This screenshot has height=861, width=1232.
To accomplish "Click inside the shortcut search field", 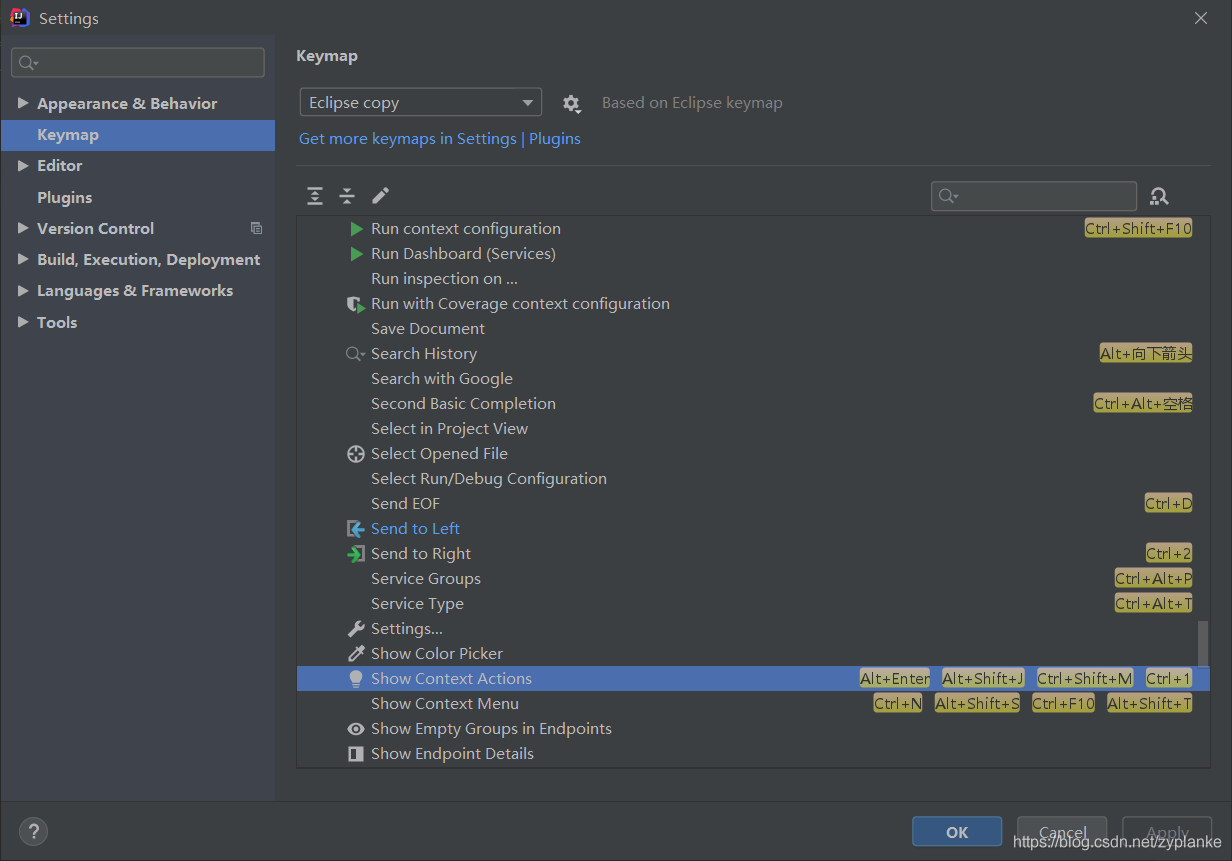I will click(x=1034, y=196).
